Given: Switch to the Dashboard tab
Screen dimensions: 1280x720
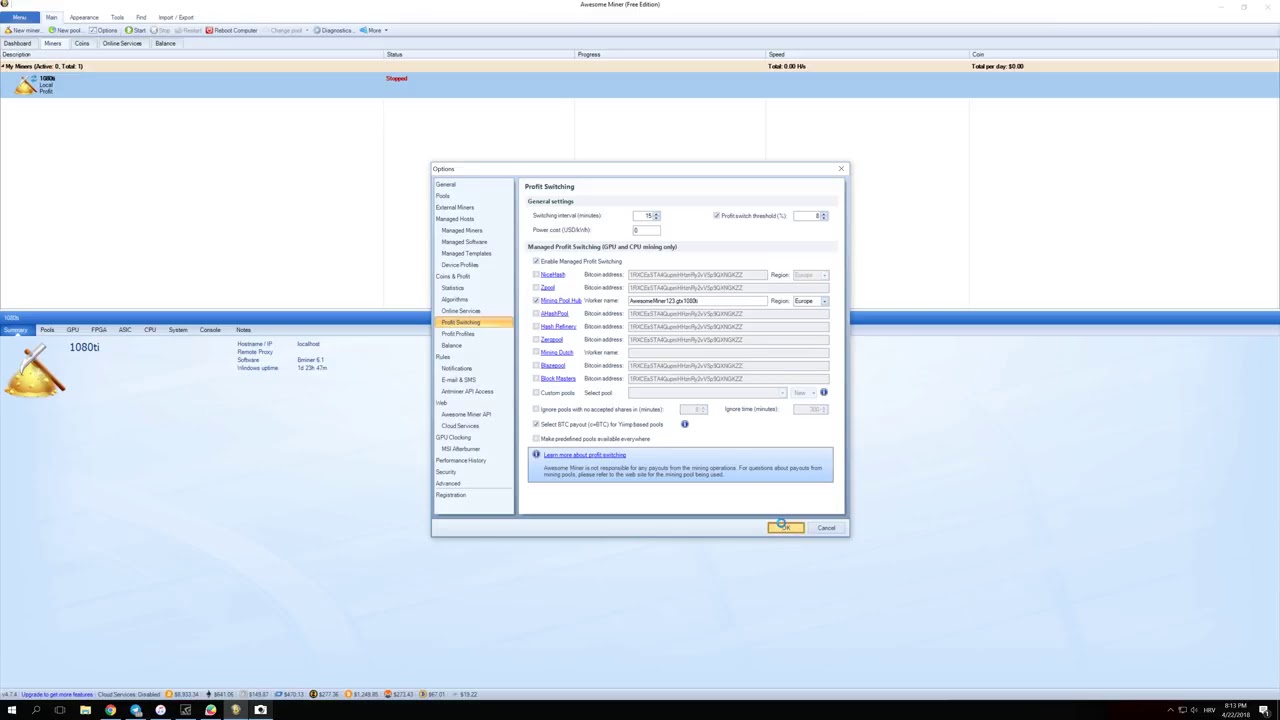Looking at the screenshot, I should coord(17,43).
